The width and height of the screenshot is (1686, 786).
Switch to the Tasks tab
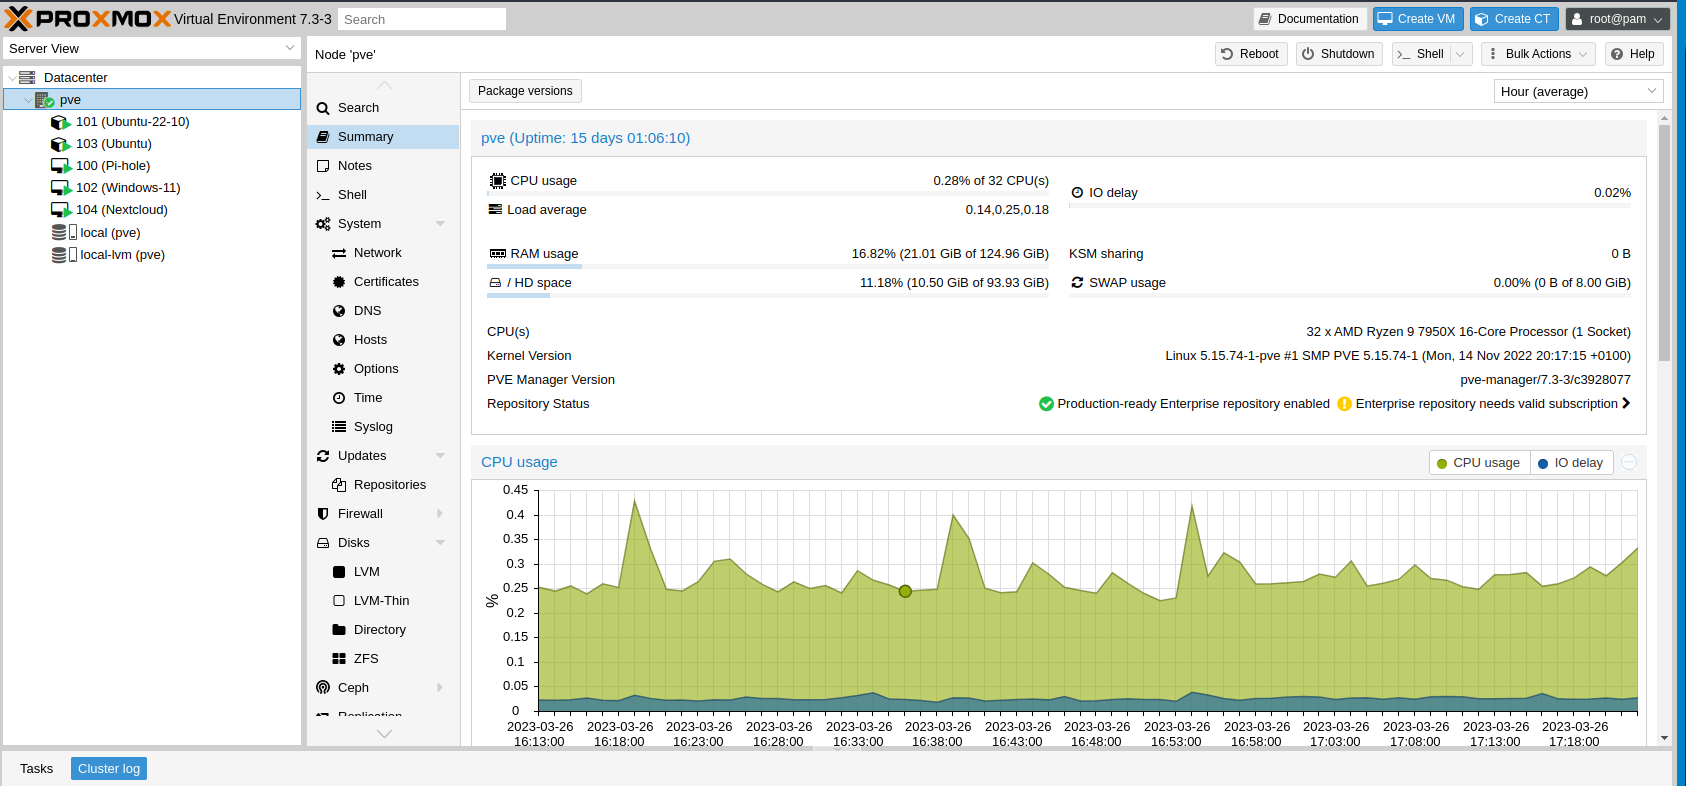[x=37, y=769]
